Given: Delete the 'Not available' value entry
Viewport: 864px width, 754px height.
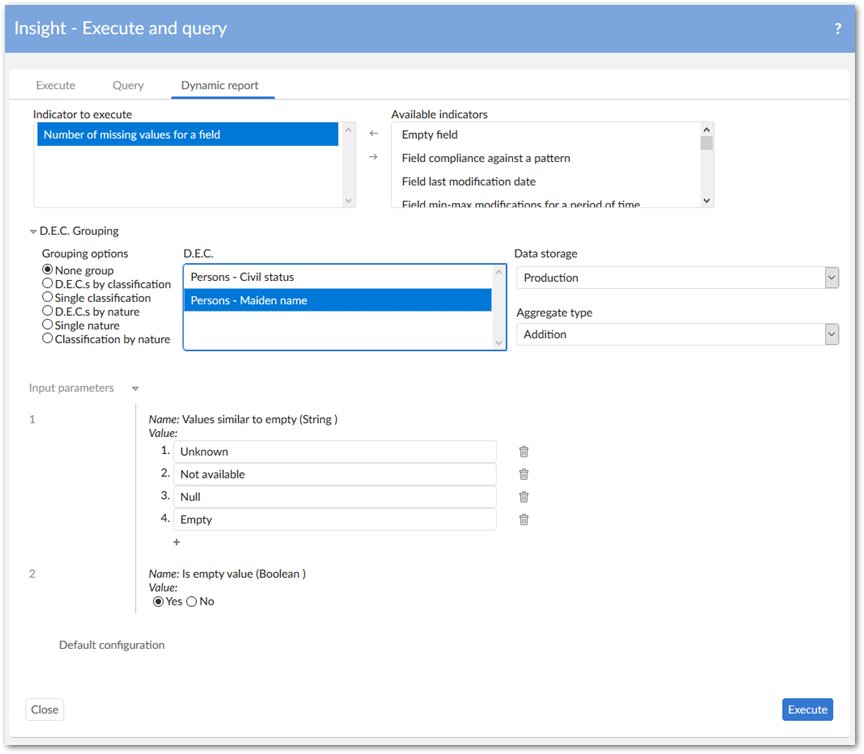Looking at the screenshot, I should pos(523,474).
